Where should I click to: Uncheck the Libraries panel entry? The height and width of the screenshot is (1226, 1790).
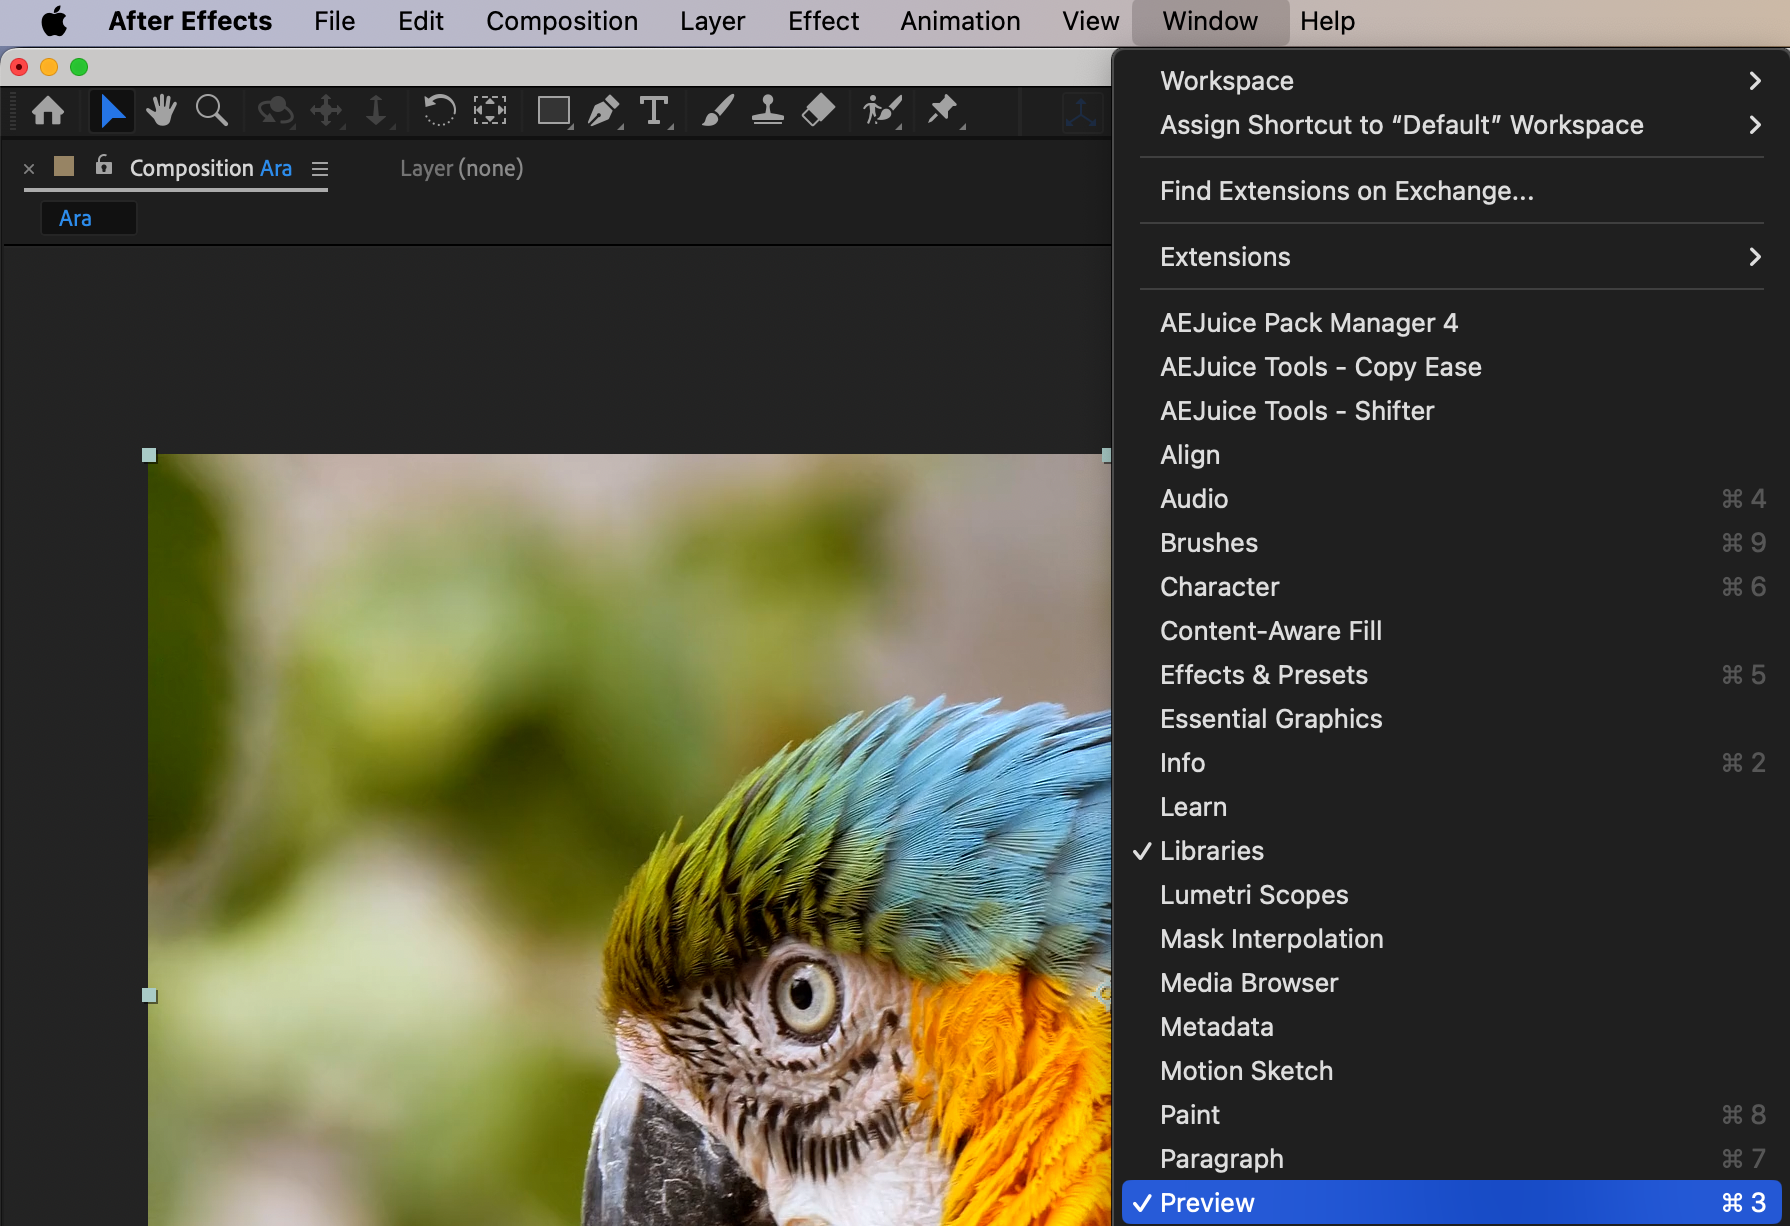pos(1211,851)
